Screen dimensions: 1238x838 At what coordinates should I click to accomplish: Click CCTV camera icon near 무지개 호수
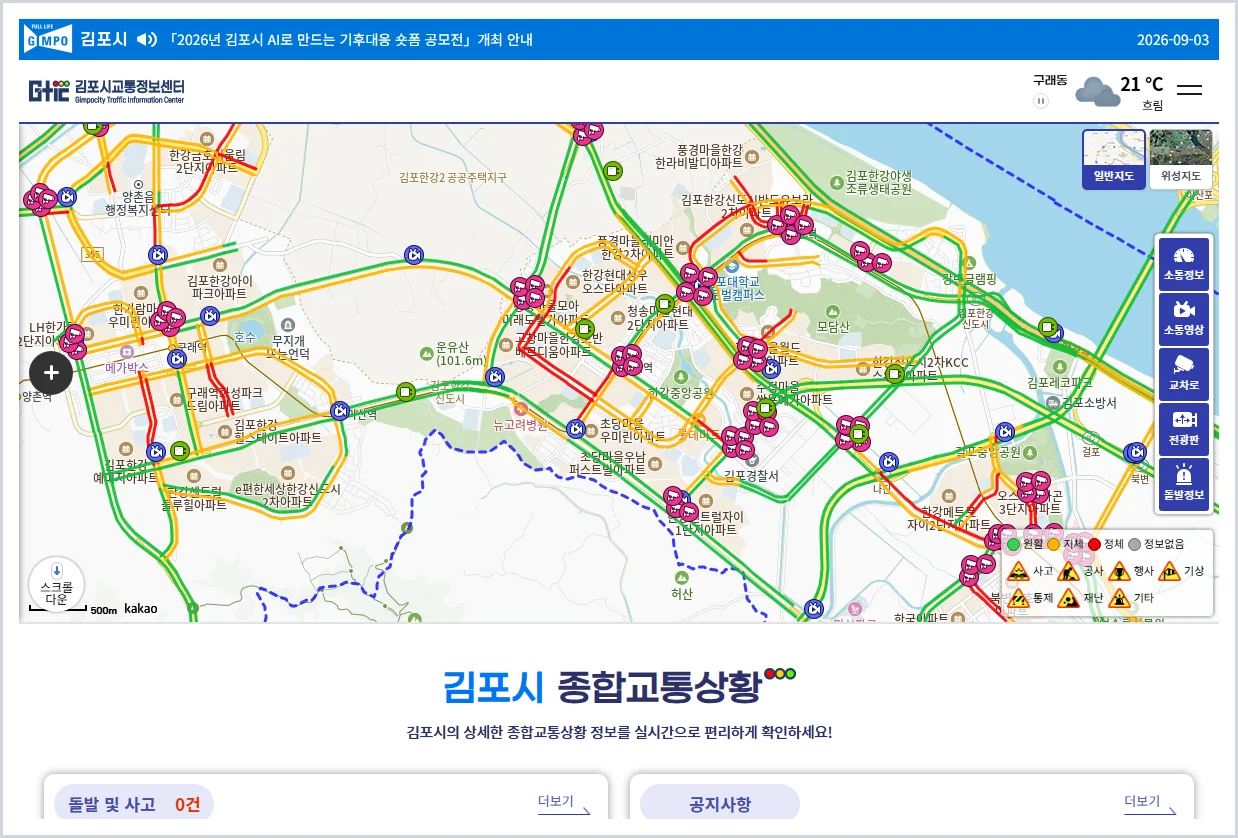(x=210, y=316)
